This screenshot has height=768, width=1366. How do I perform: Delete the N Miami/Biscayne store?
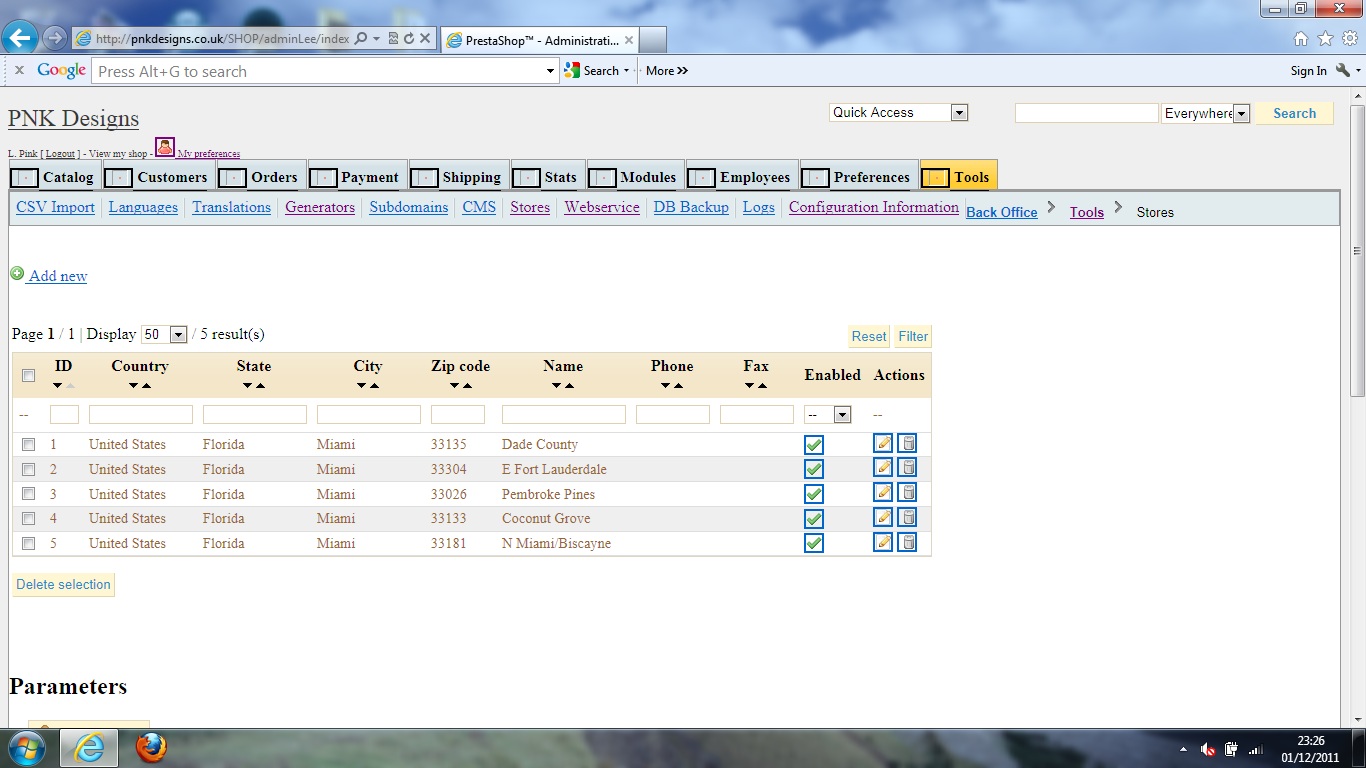pos(907,542)
